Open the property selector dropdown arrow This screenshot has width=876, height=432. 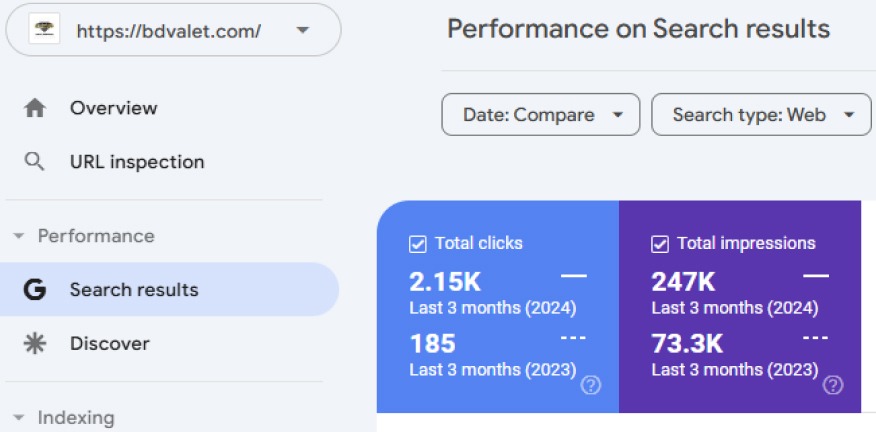(302, 30)
